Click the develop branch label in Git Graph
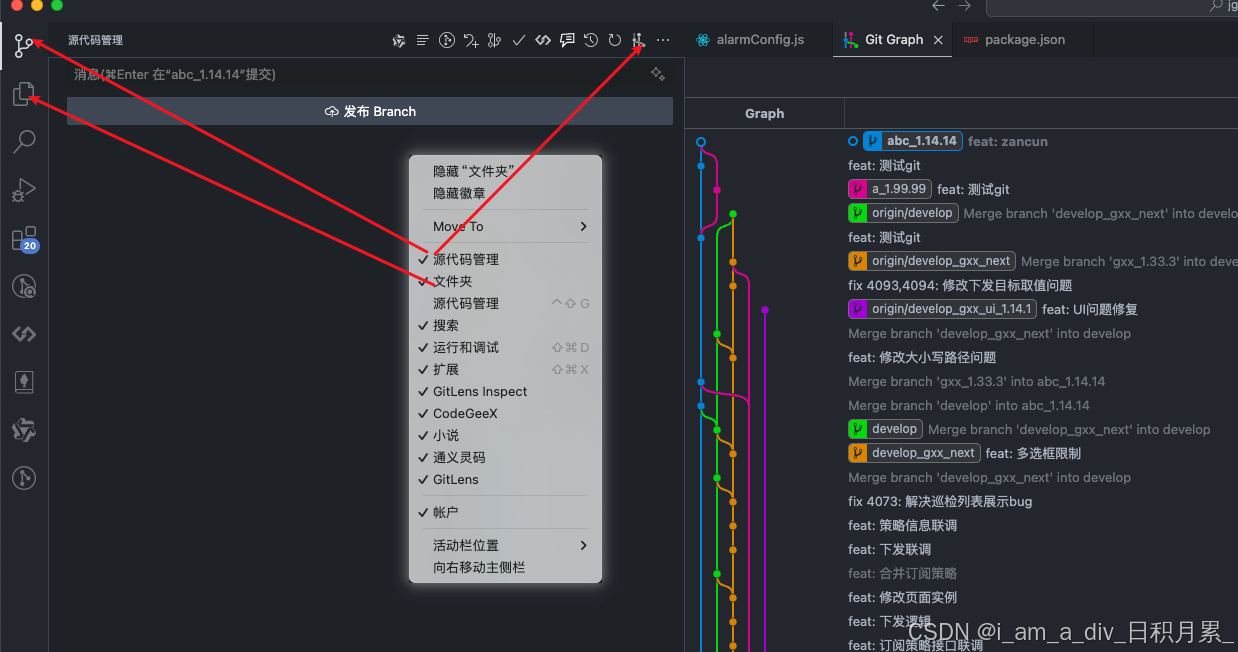The image size is (1238, 652). point(884,428)
